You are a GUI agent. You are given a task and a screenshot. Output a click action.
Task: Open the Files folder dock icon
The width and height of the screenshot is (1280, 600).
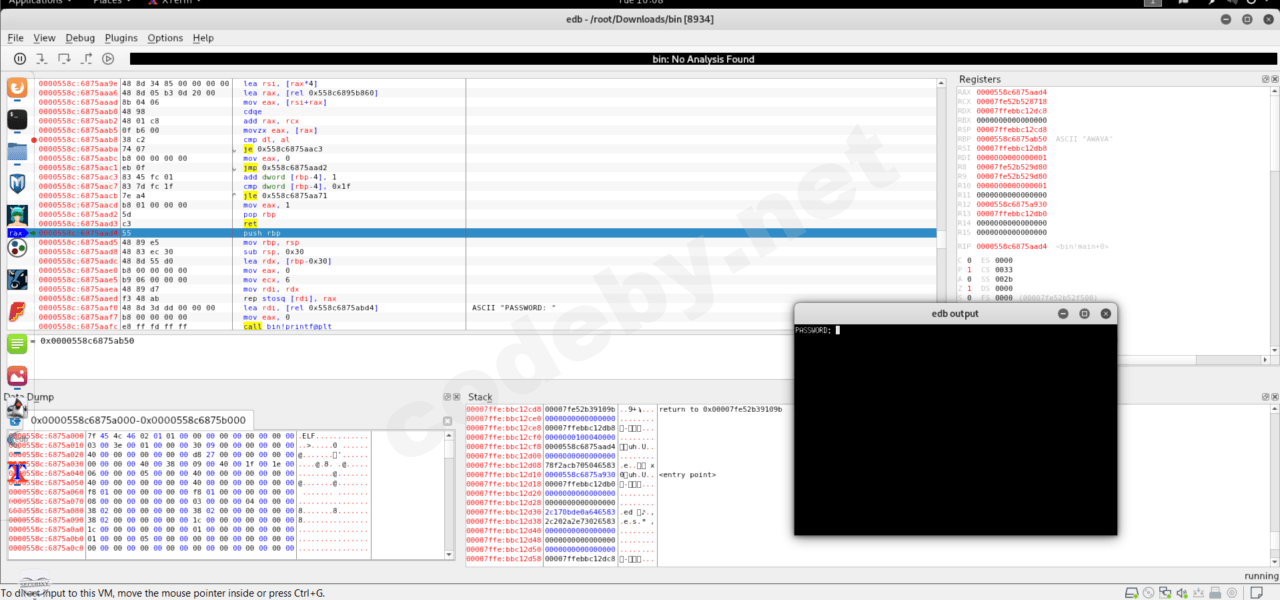coord(17,152)
